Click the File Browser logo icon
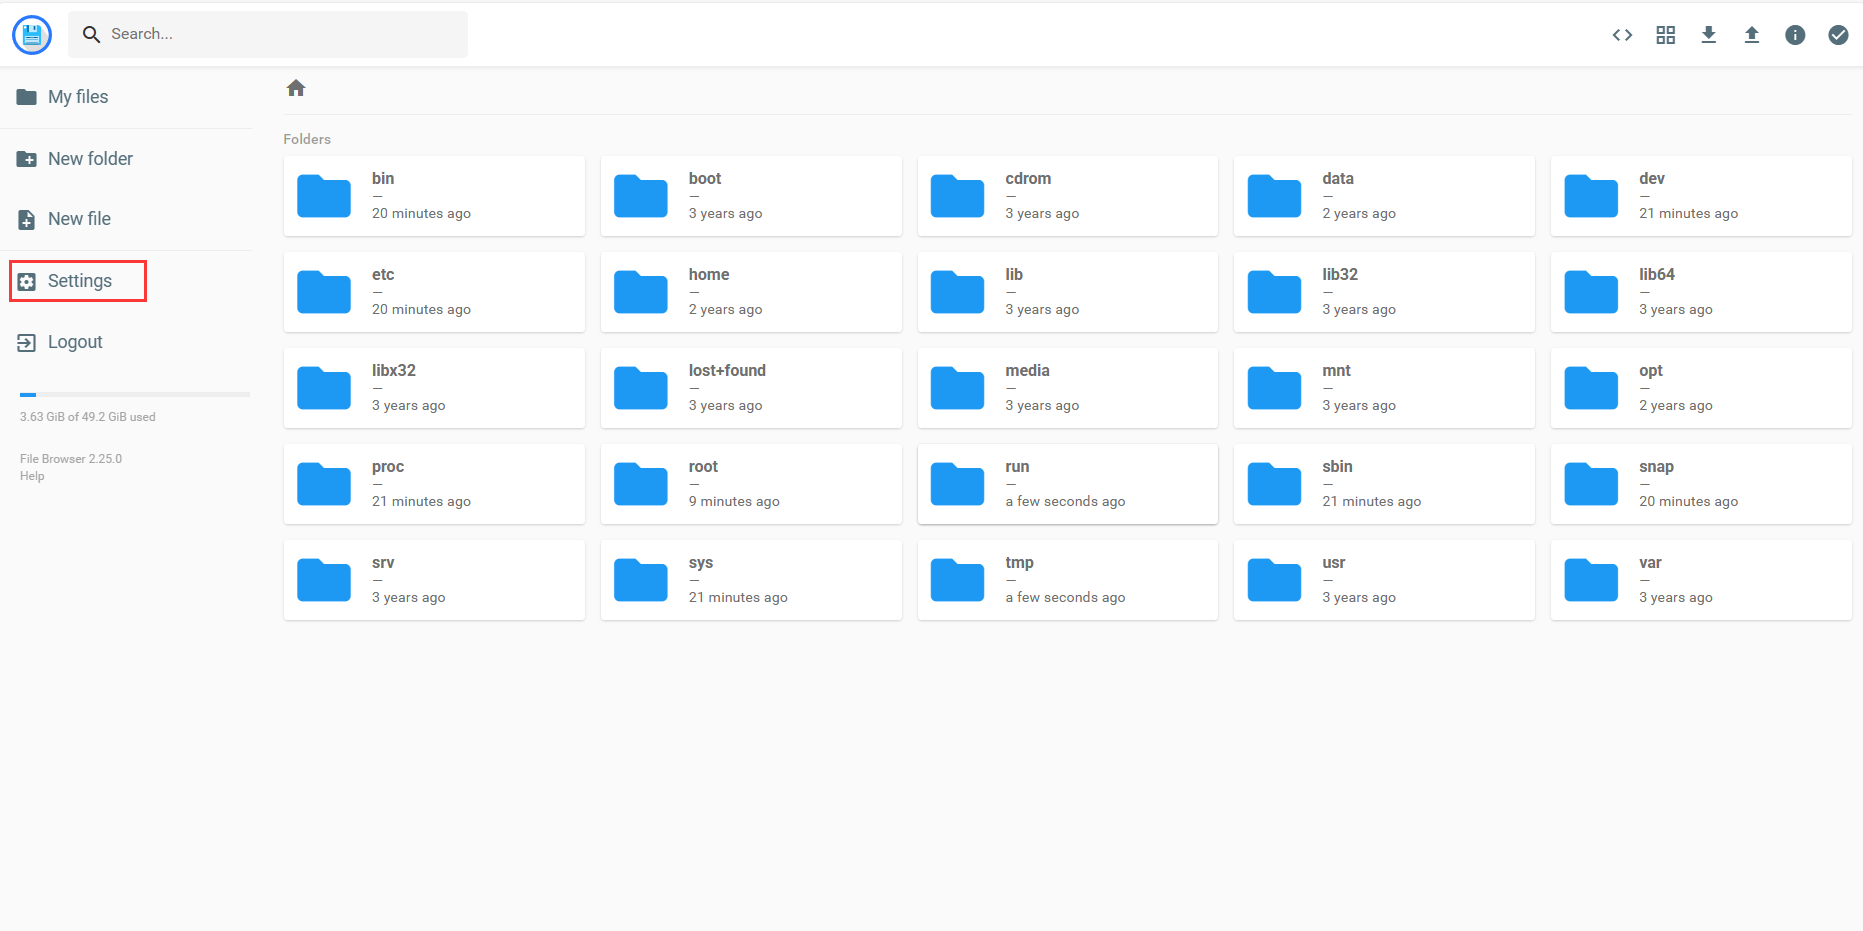The width and height of the screenshot is (1863, 931). pos(32,35)
